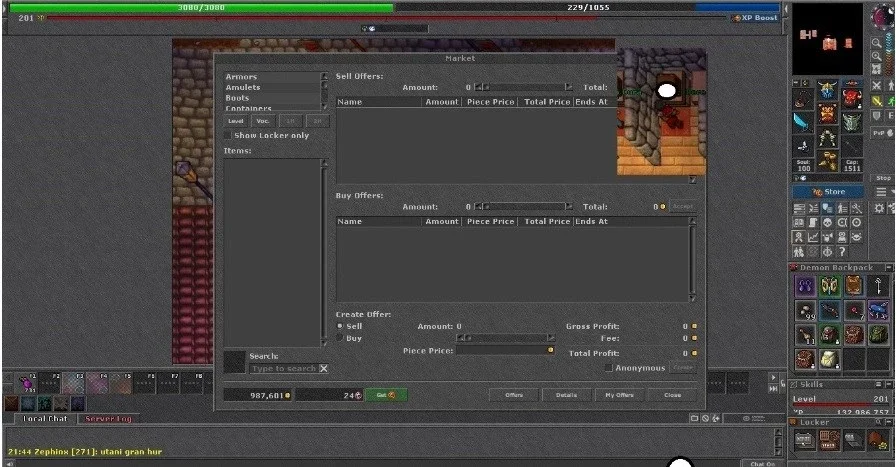This screenshot has height=467, width=896.
Task: Open the scroll quest log icon
Action: 813,222
